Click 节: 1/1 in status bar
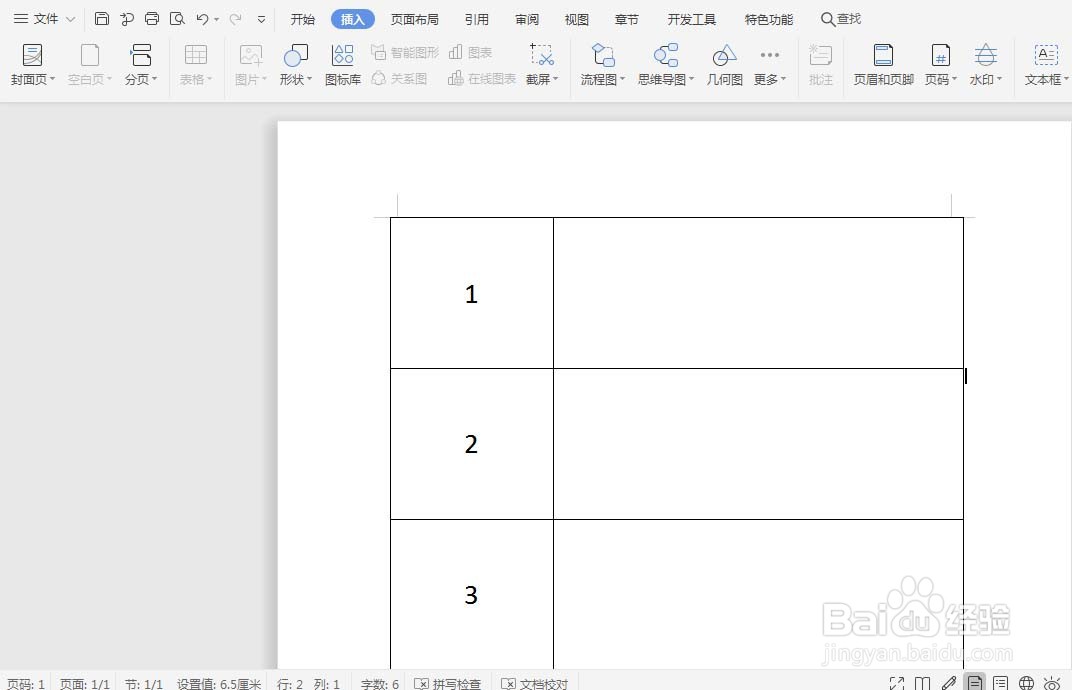This screenshot has width=1072, height=690. (144, 683)
